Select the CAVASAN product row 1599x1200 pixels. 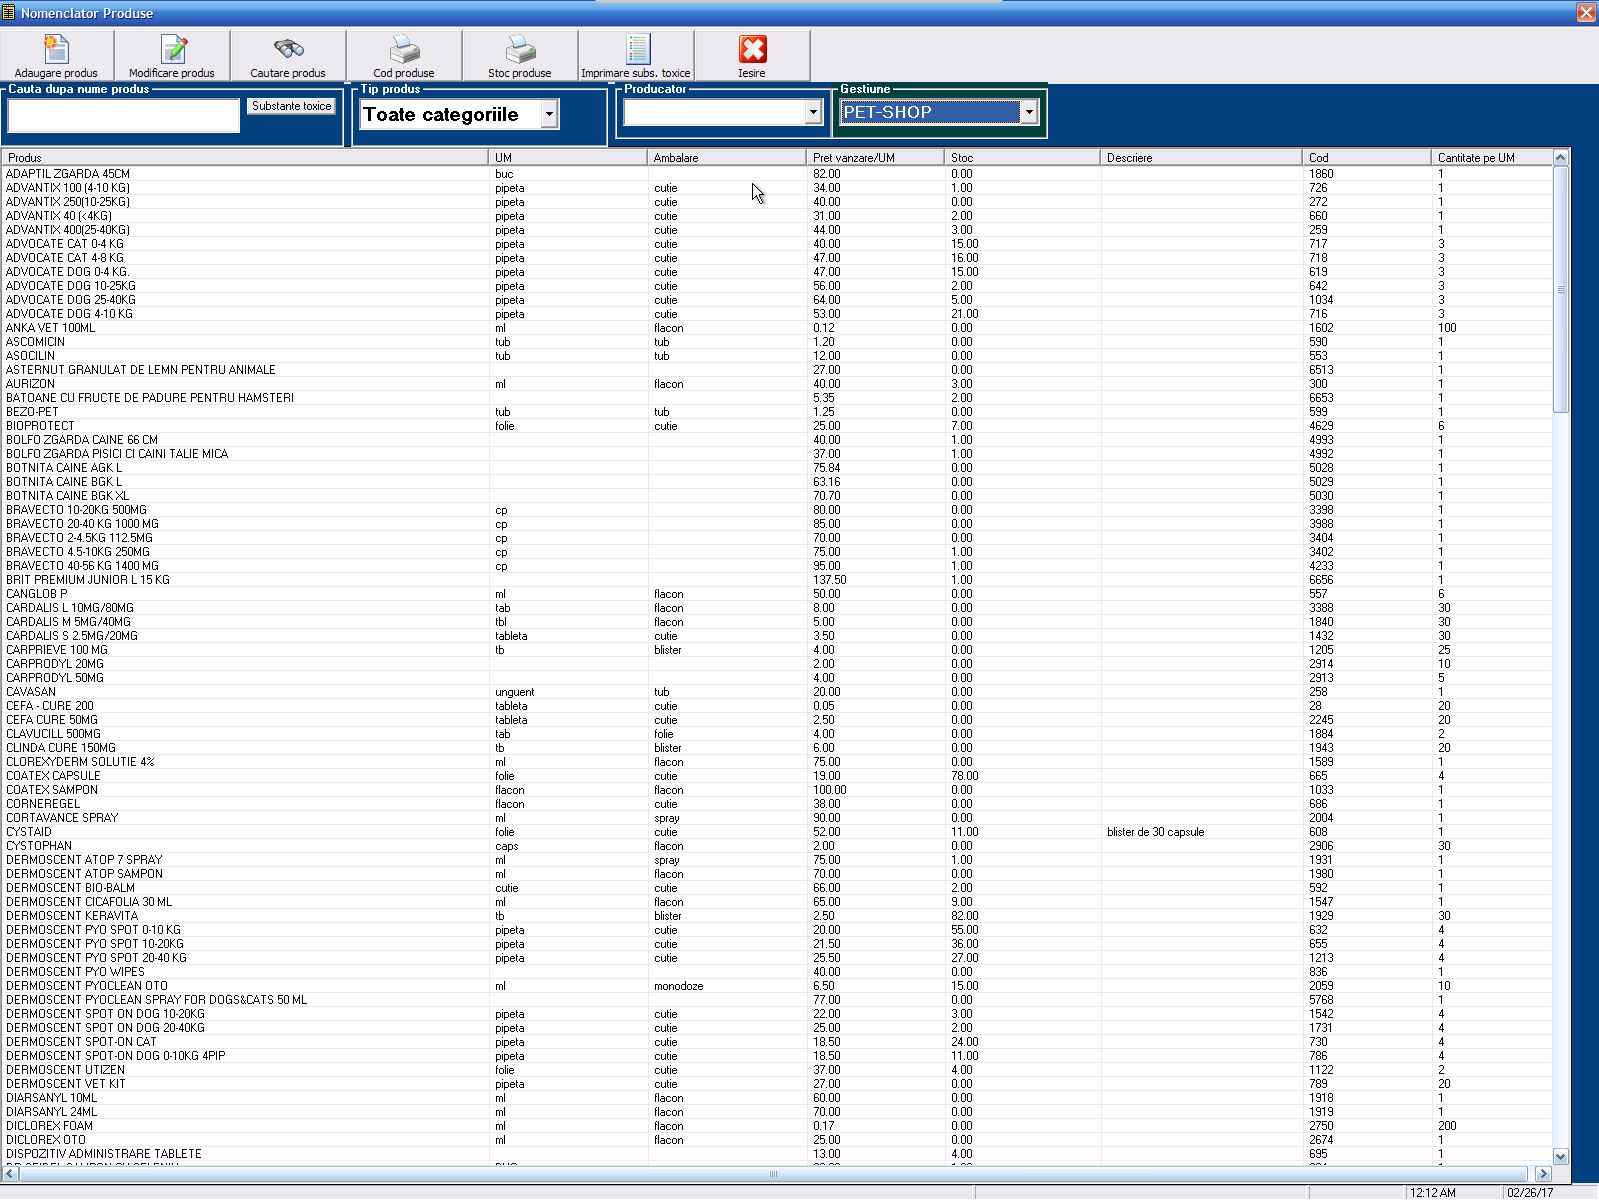point(776,692)
